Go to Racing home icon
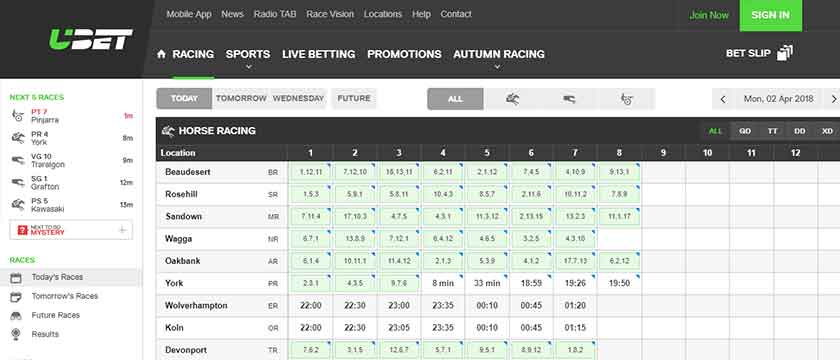Image resolution: width=840 pixels, height=360 pixels. pyautogui.click(x=161, y=54)
